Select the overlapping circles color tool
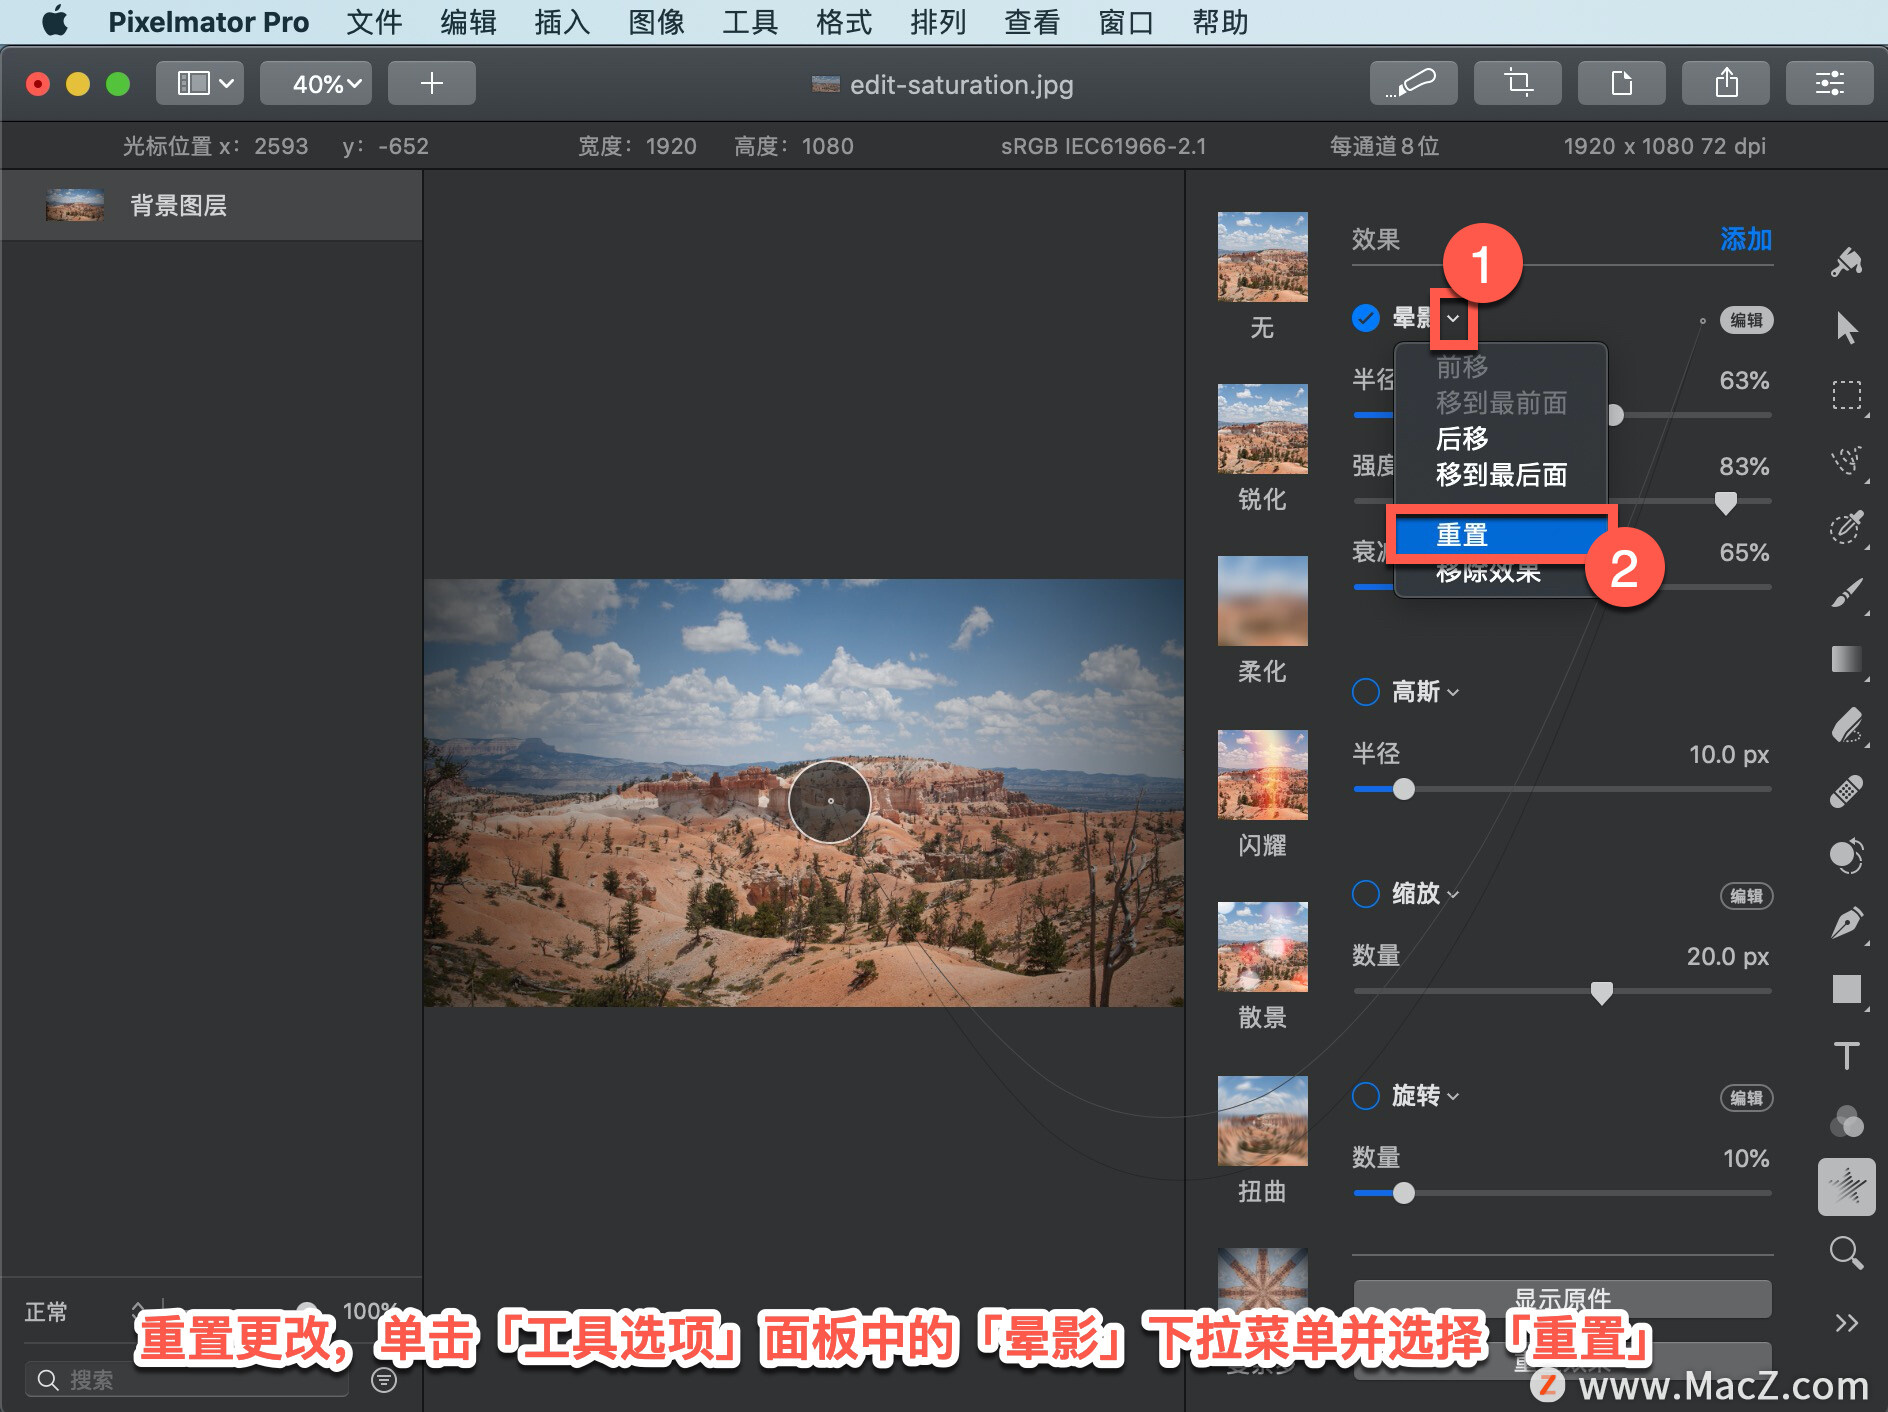 pos(1846,1122)
